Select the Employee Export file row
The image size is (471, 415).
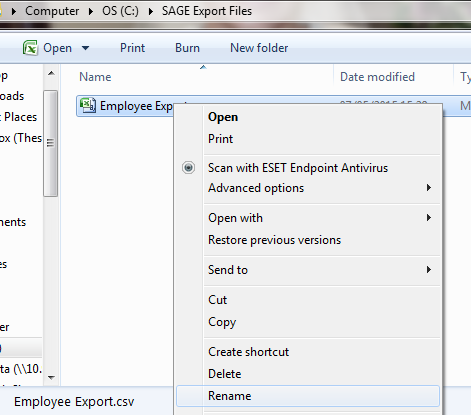point(273,106)
